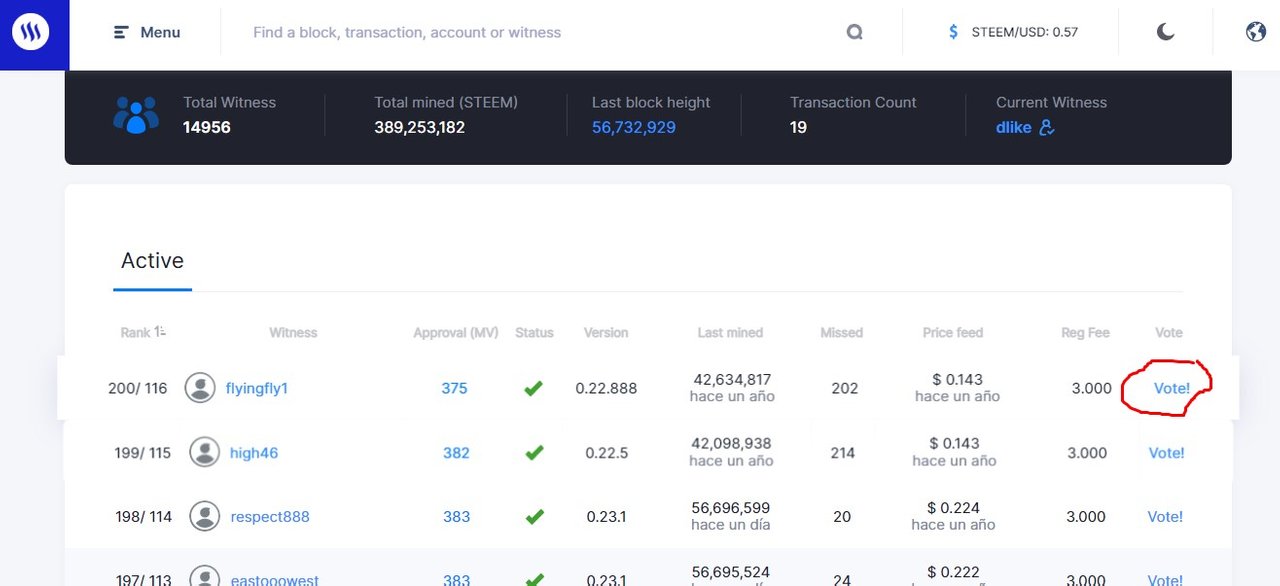Viewport: 1280px width, 586px height.
Task: Click rank 200/ 116 cell
Action: [138, 388]
